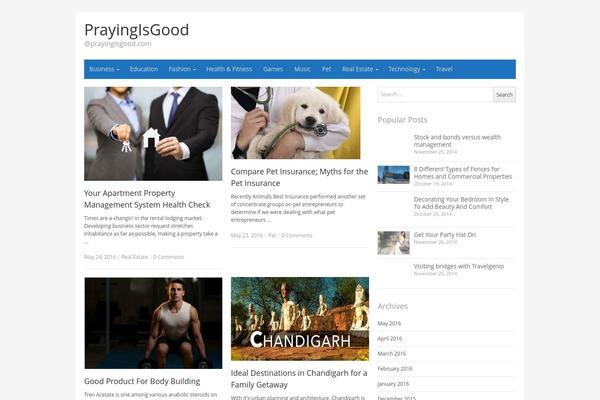Image resolution: width=600 pixels, height=400 pixels.
Task: Open the Travel navigation item
Action: coord(444,69)
